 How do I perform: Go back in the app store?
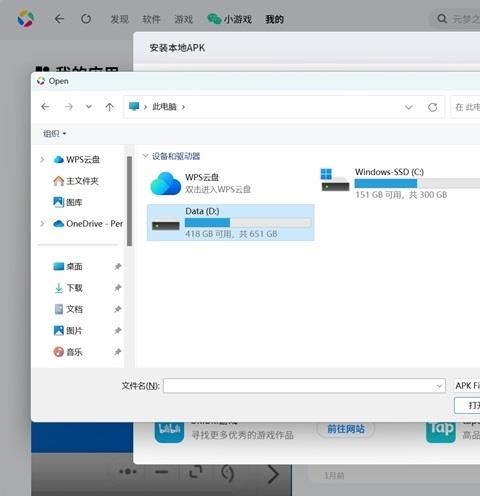pos(59,19)
